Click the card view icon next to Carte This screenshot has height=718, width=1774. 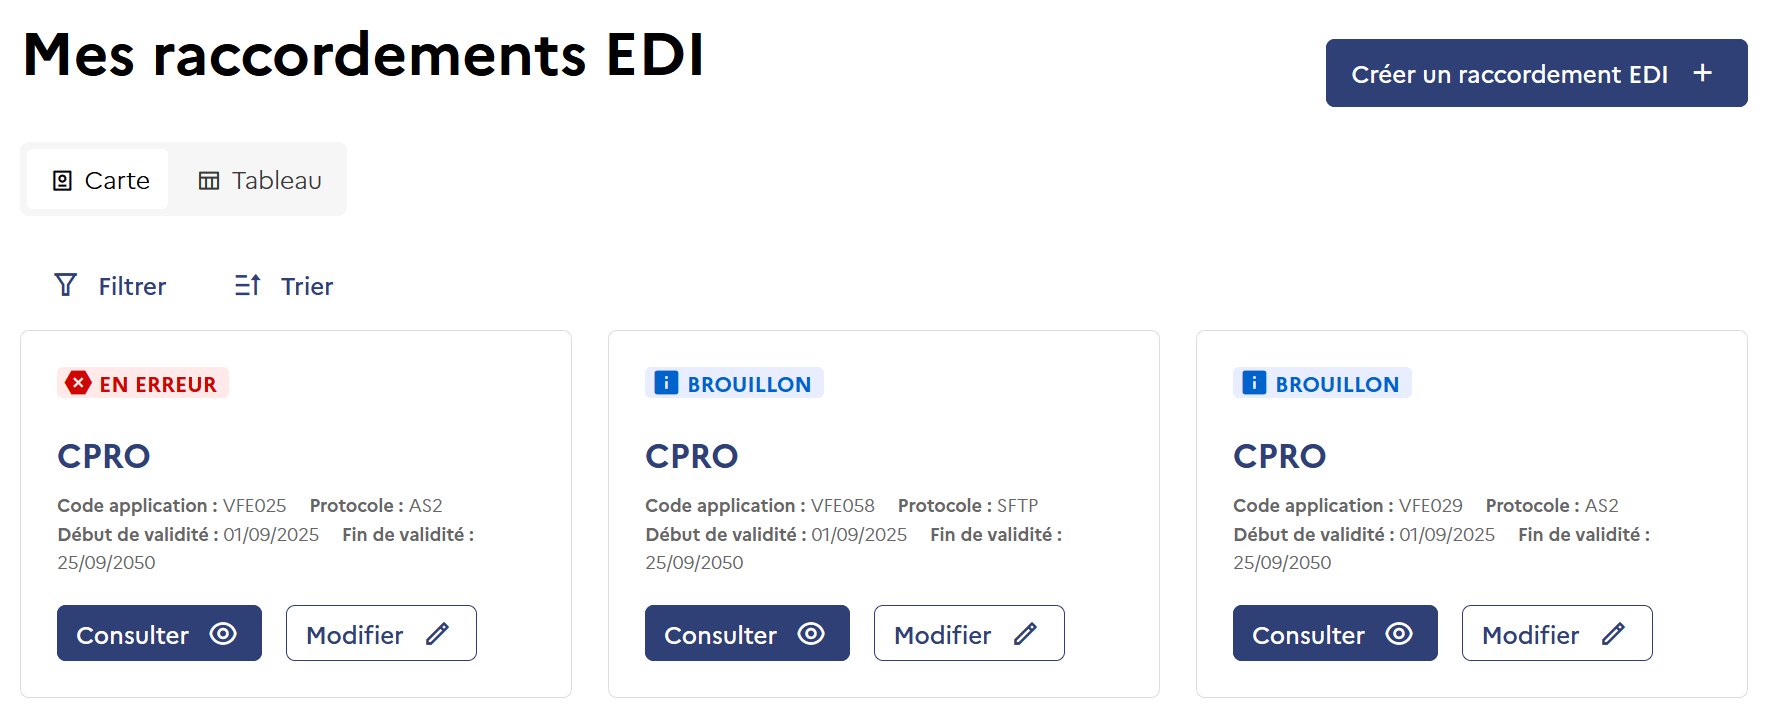(62, 179)
